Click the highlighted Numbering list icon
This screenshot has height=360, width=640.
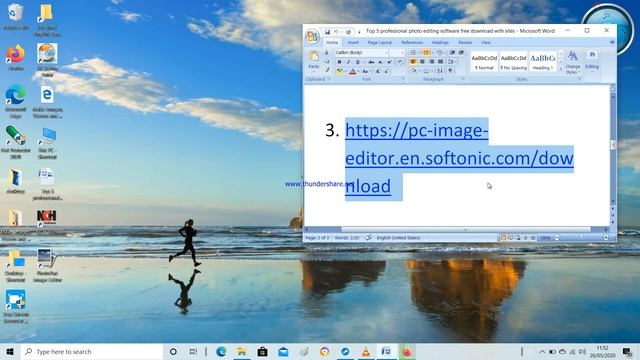pyautogui.click(x=426, y=52)
